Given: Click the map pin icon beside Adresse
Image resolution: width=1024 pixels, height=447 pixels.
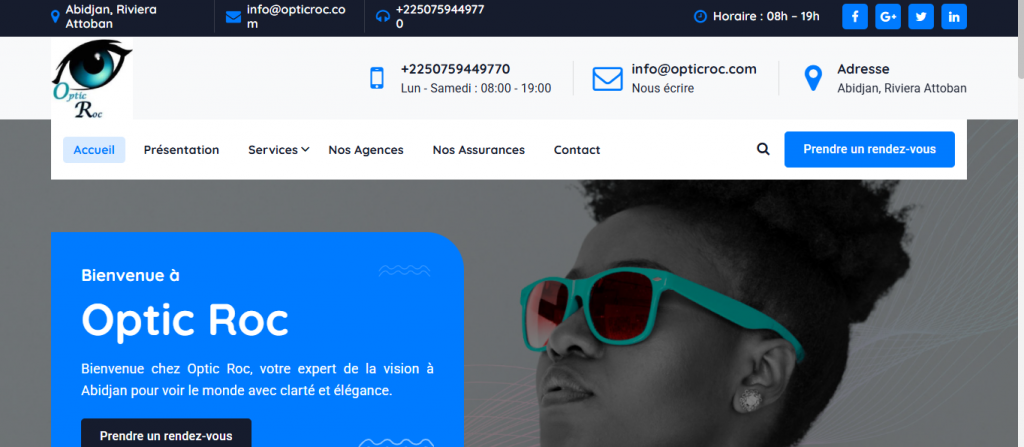Looking at the screenshot, I should pos(813,78).
